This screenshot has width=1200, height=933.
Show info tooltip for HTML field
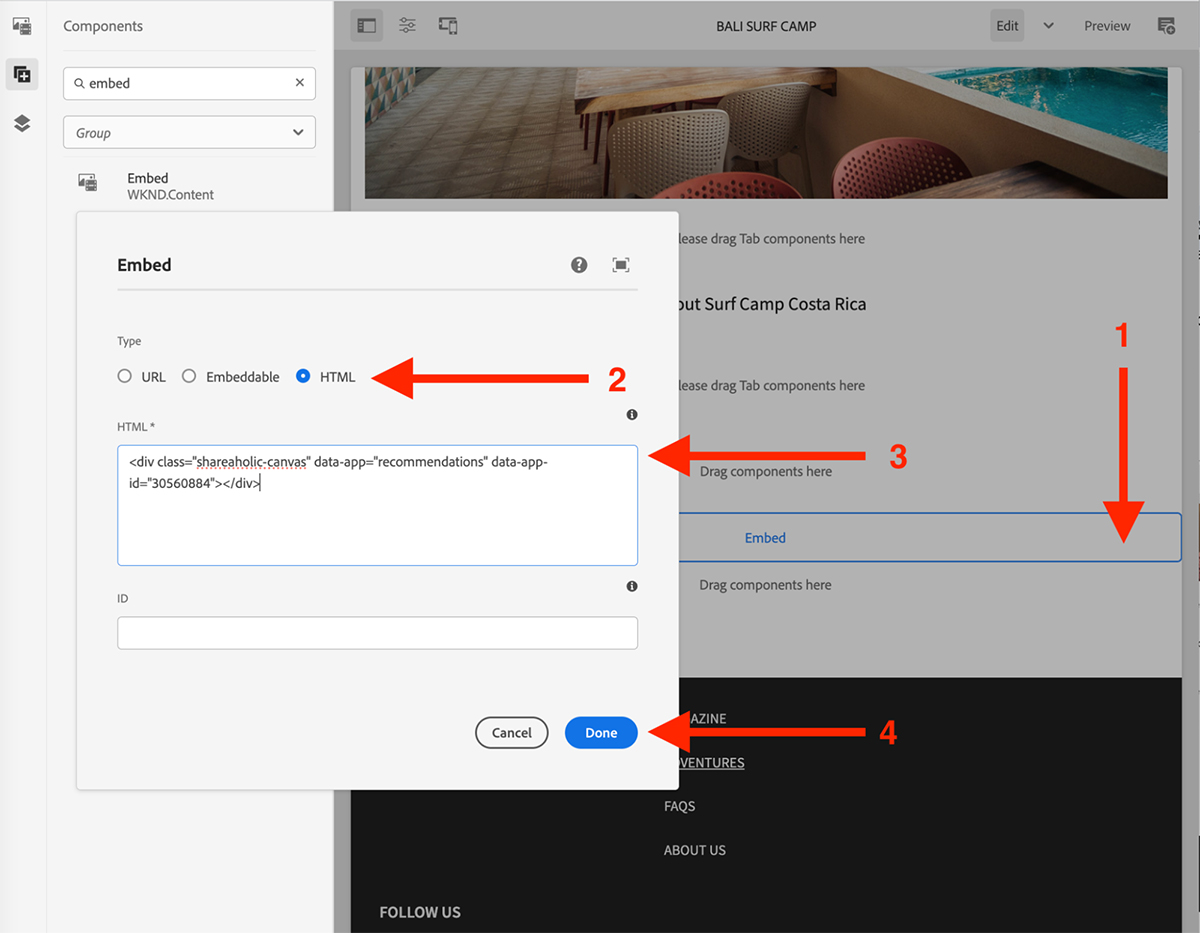tap(632, 414)
